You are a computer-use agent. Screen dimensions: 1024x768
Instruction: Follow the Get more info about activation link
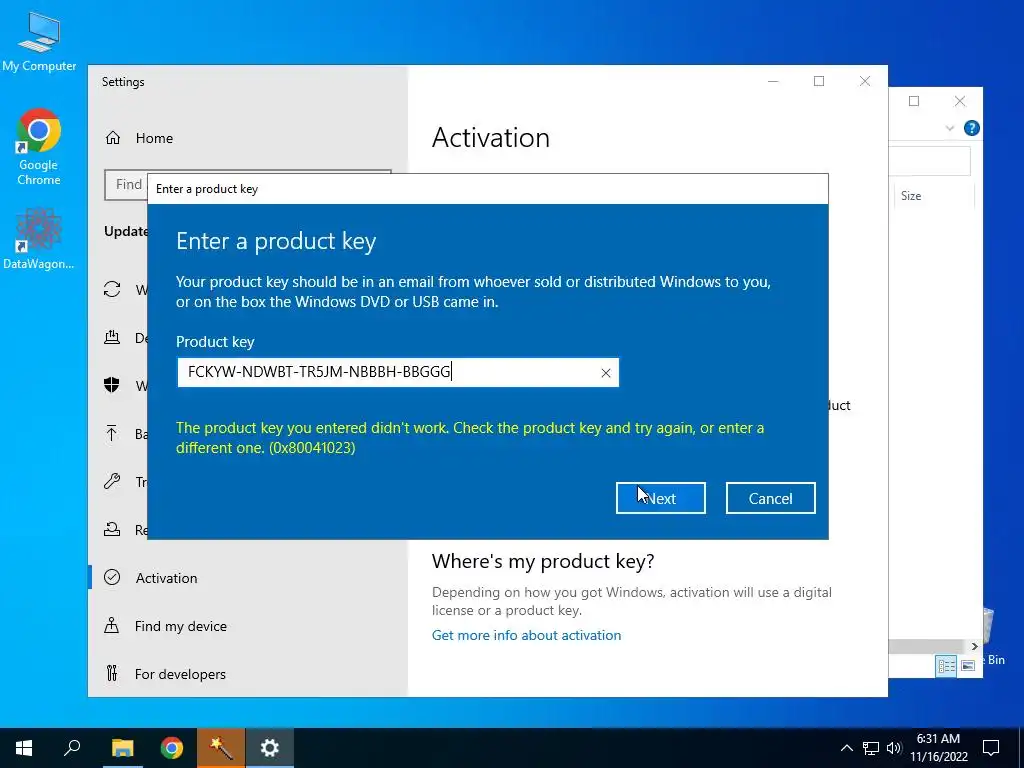526,635
